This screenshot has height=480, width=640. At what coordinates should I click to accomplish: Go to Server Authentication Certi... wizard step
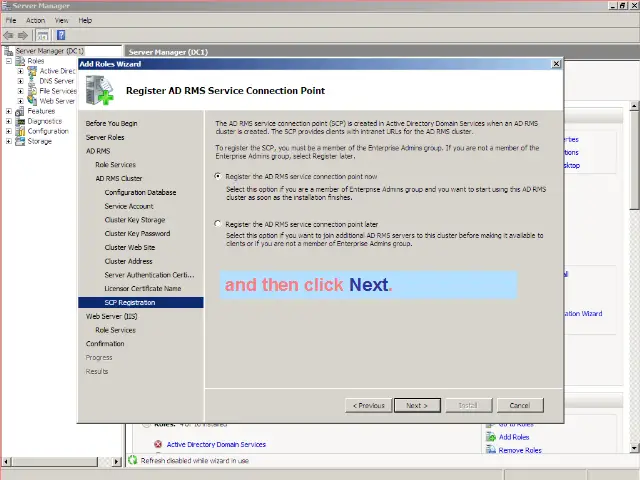tap(149, 275)
